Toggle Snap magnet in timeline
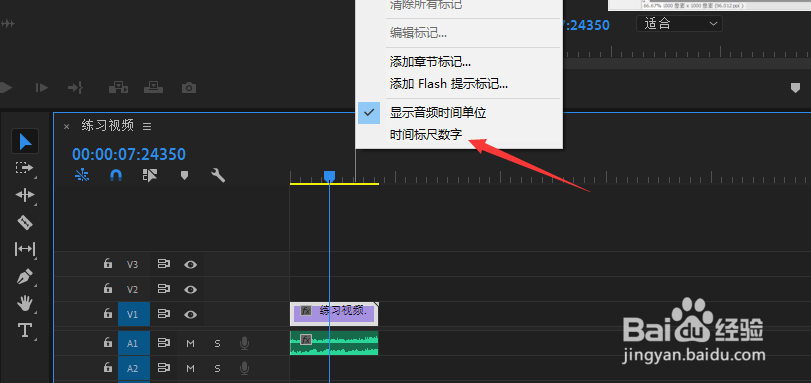The image size is (811, 383). pos(116,176)
